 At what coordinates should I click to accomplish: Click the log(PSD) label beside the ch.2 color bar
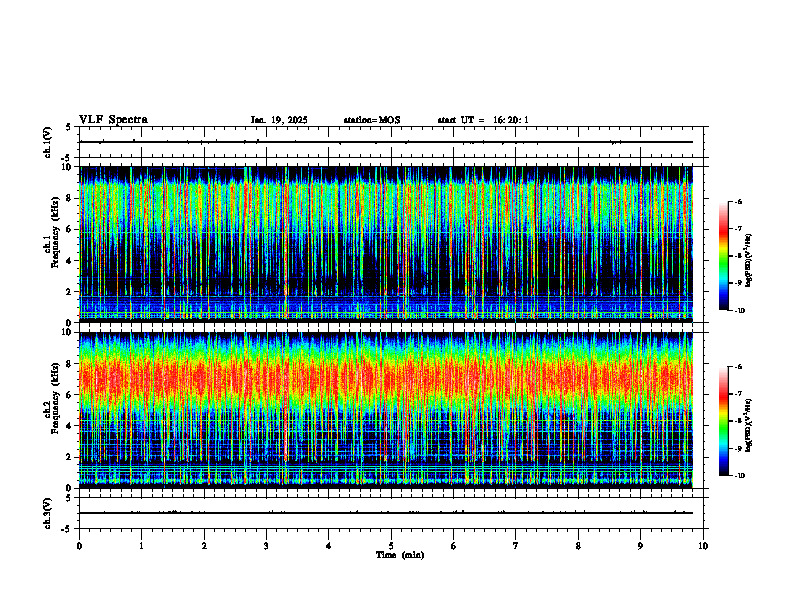coord(749,425)
